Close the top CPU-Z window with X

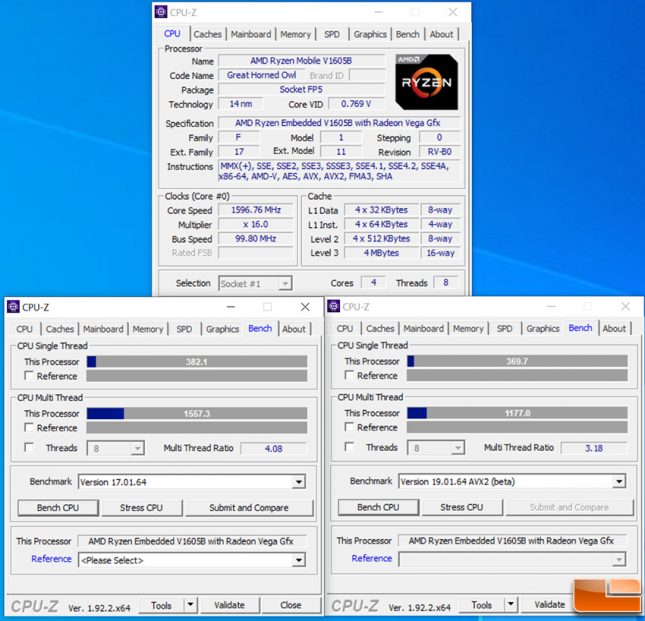point(453,12)
